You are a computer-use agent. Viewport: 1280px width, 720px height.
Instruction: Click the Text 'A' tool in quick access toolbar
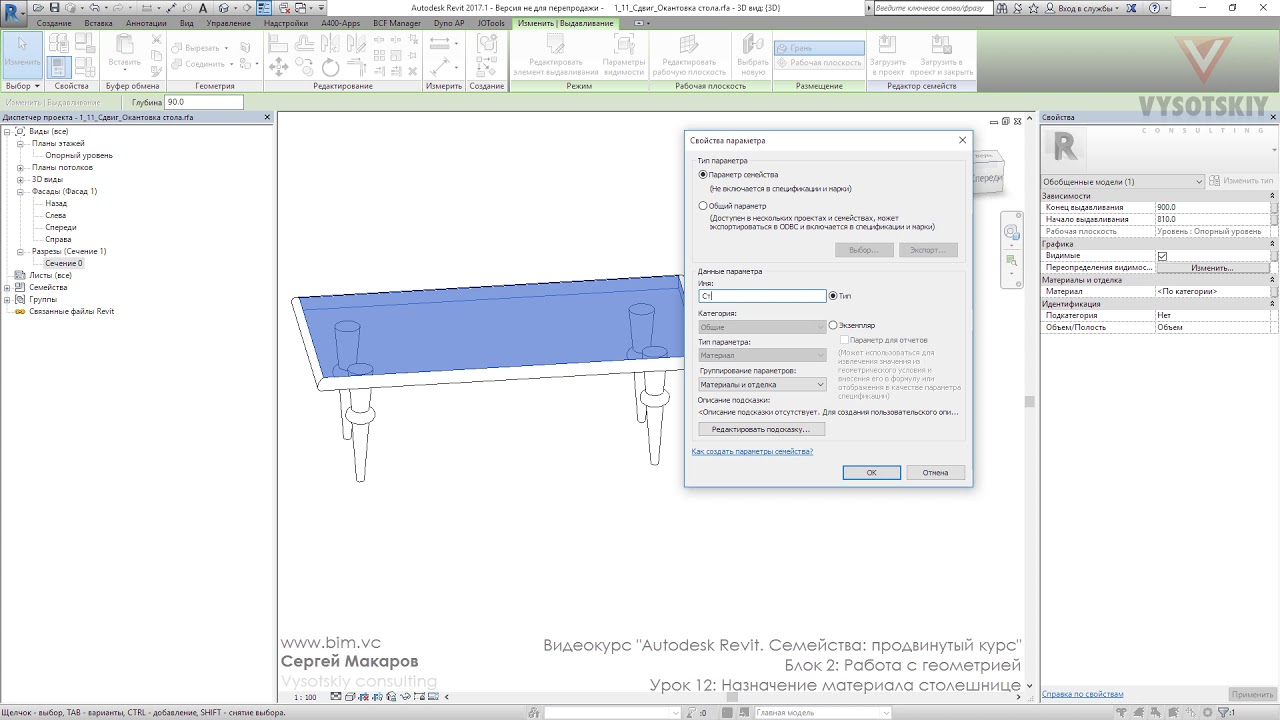tap(204, 8)
